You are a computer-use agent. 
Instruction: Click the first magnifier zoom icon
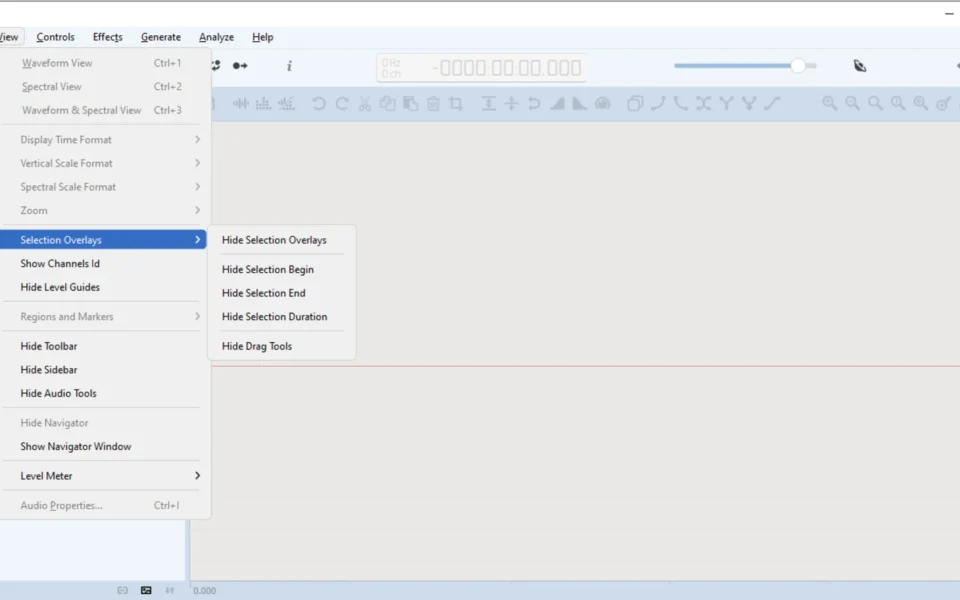(x=830, y=103)
